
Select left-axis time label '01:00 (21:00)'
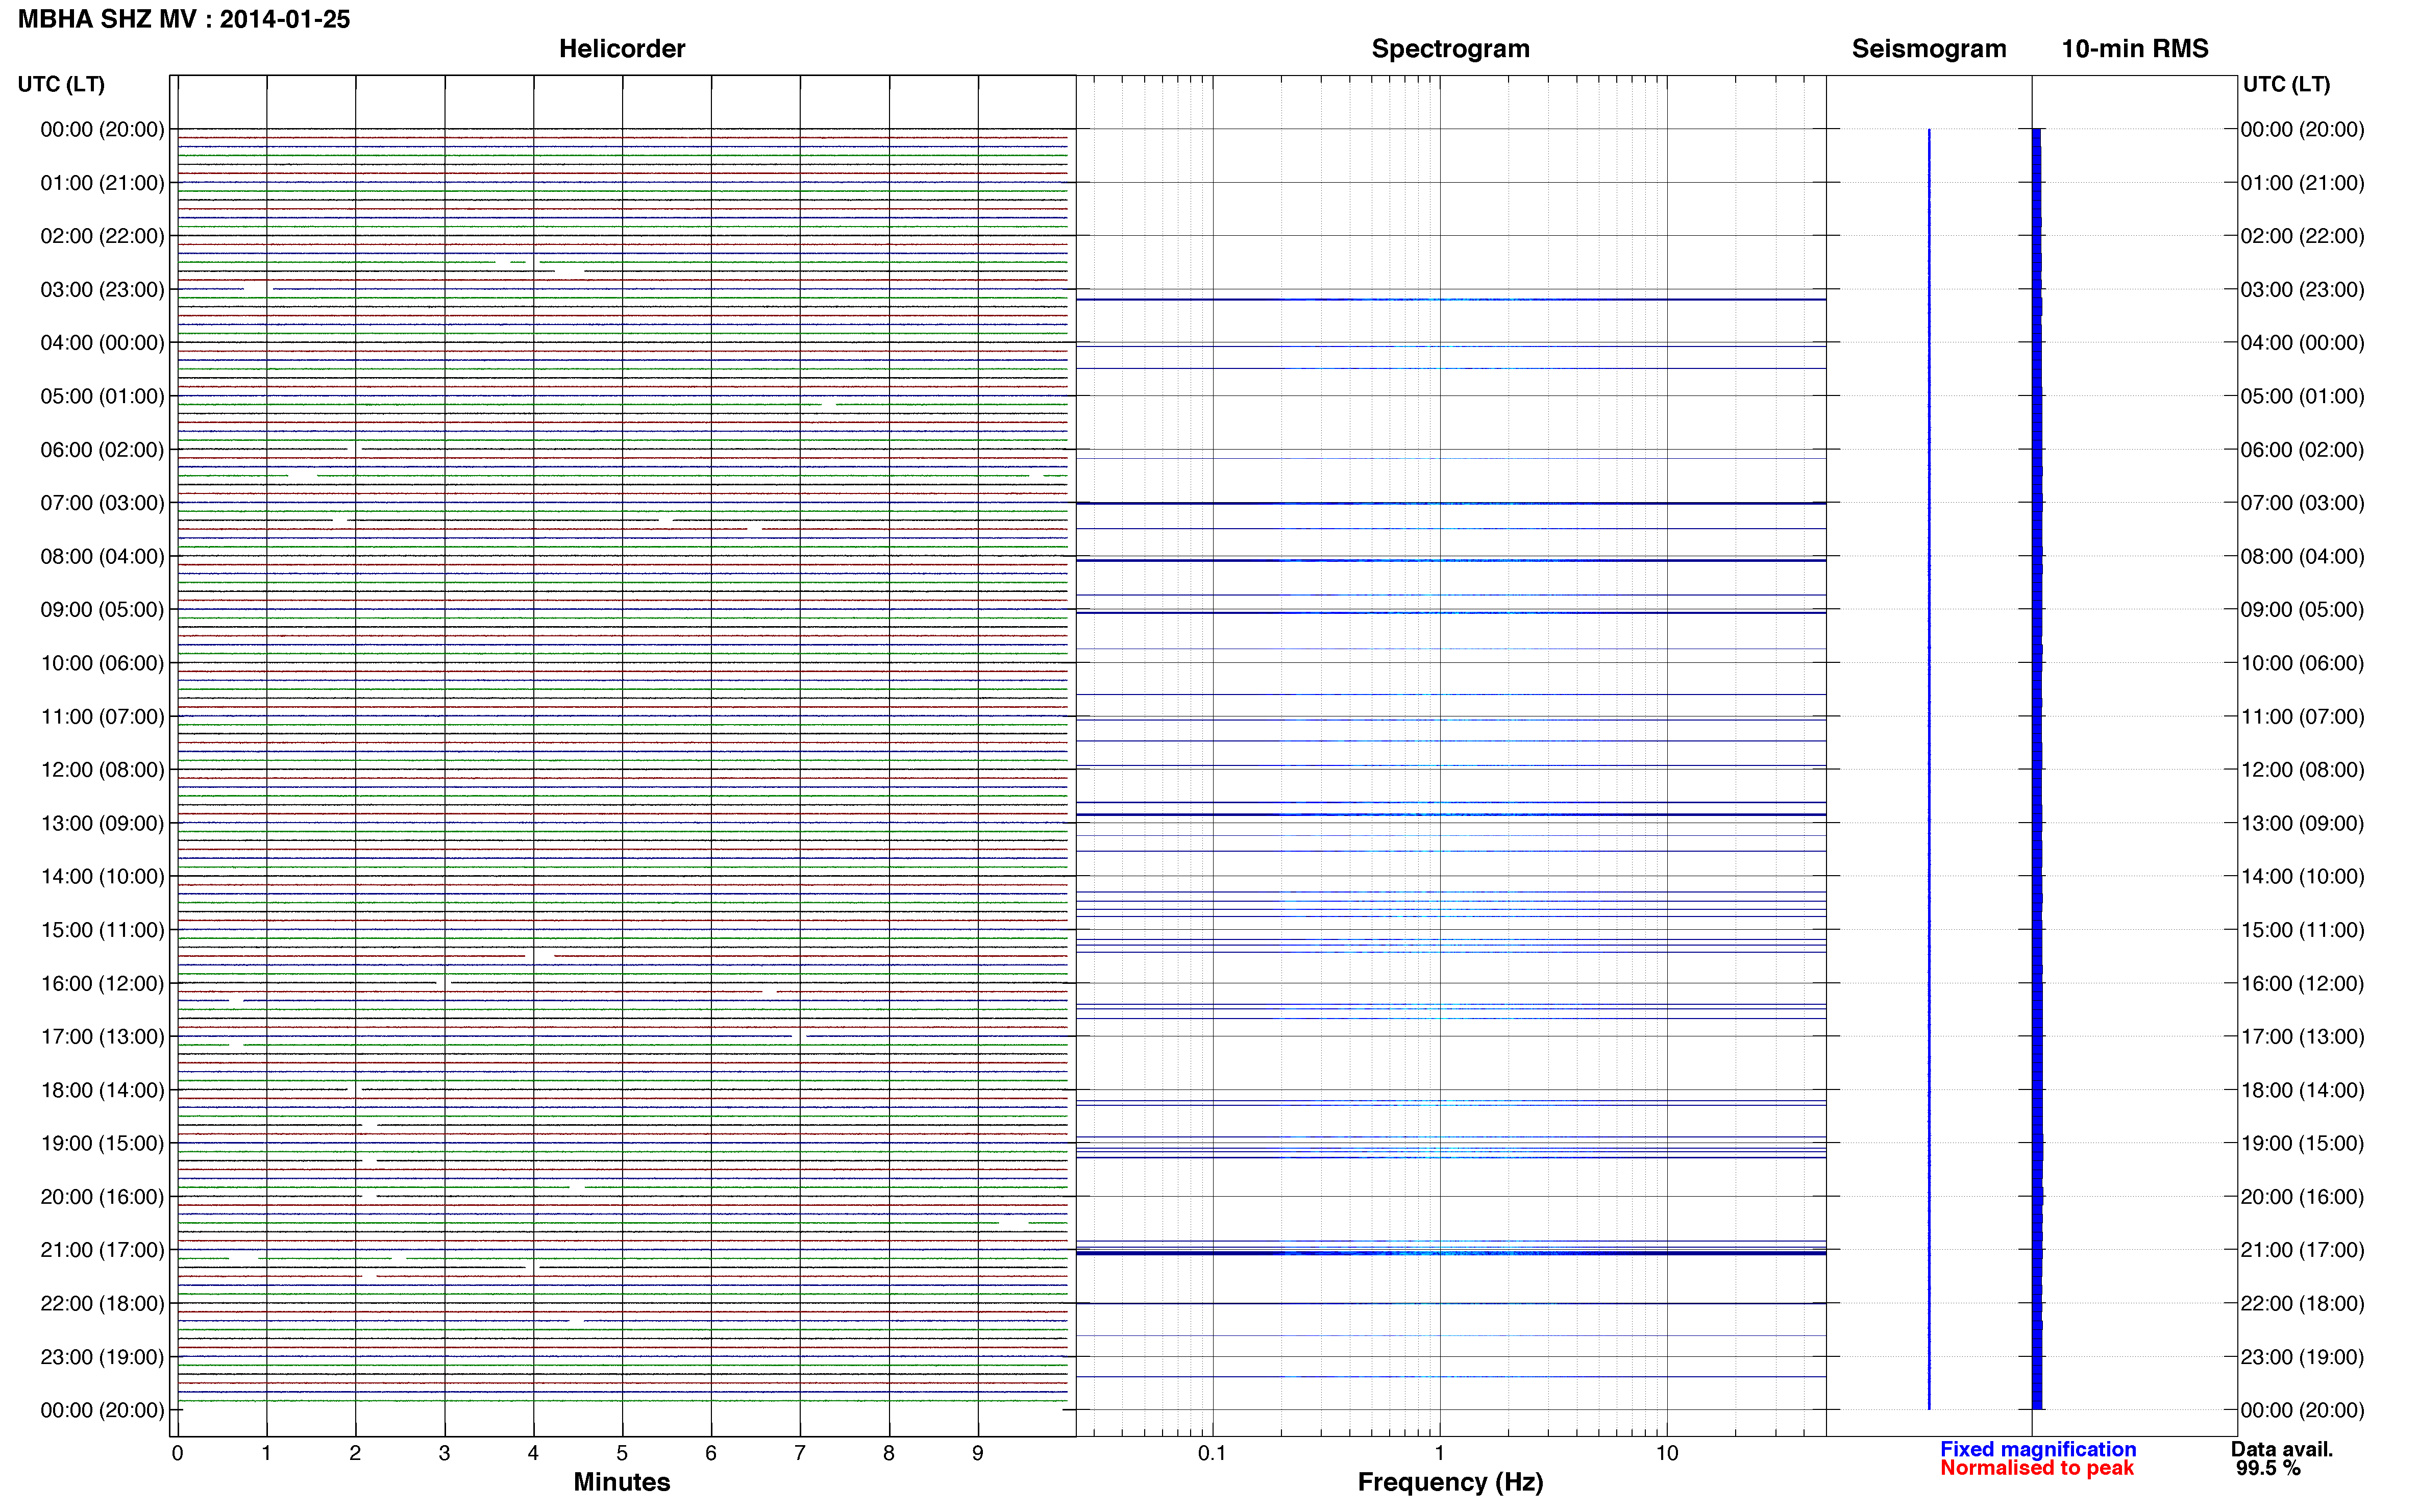pos(102,183)
